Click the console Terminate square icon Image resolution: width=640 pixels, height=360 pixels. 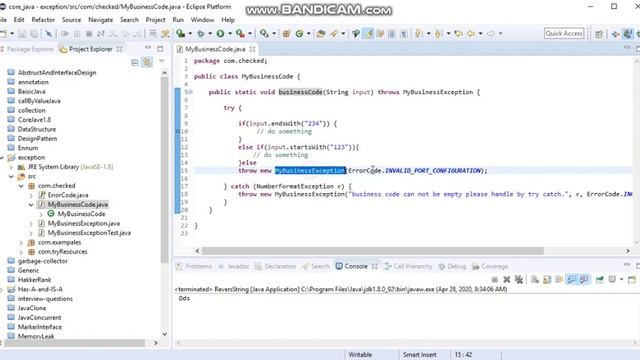495,279
